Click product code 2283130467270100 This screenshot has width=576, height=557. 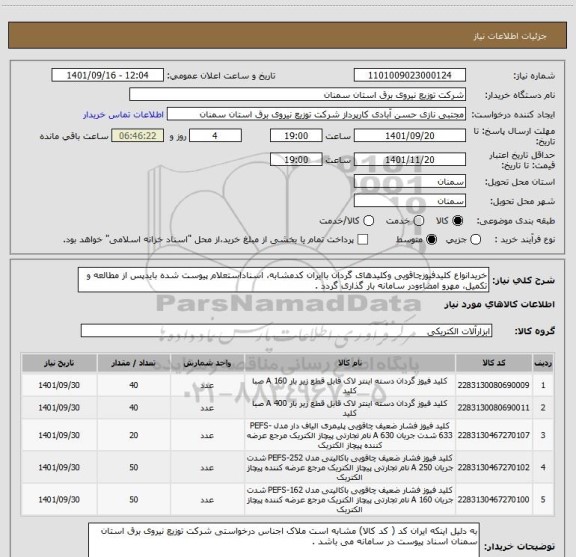[x=493, y=499]
